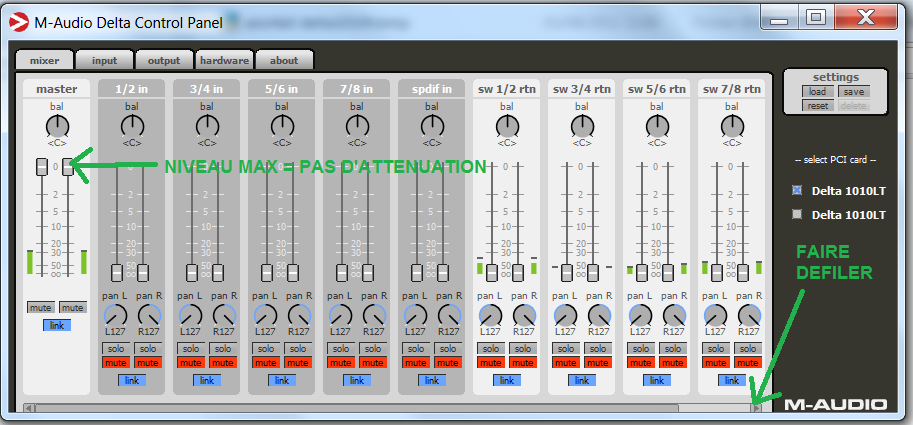Click the 7/8 in bal knob
Screen dimensions: 913x425
(x=357, y=126)
